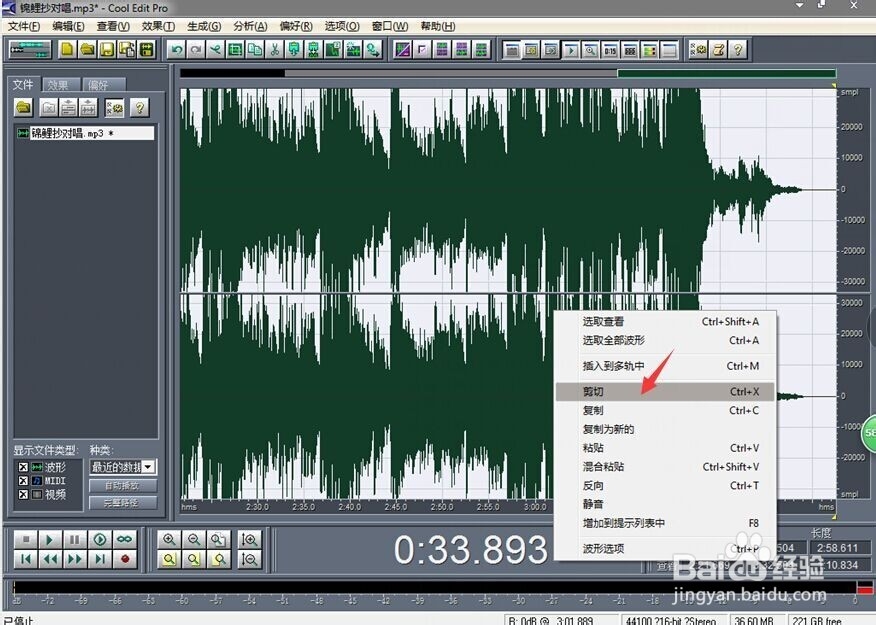
Task: Click the vertical Zoom In icon
Action: point(249,540)
